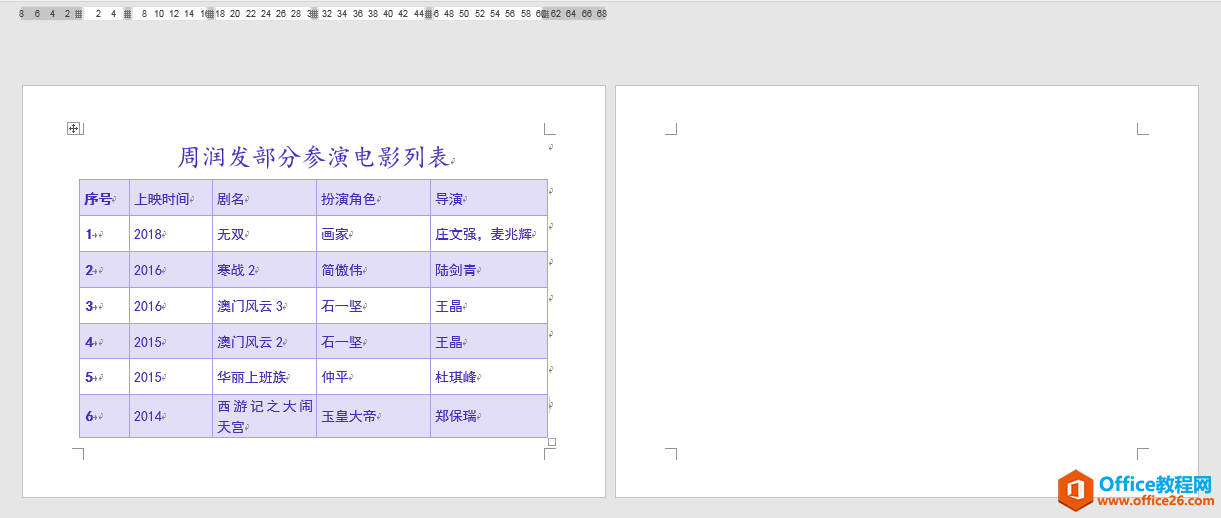Select the 西游记之大闹天宫 cell

click(265, 416)
